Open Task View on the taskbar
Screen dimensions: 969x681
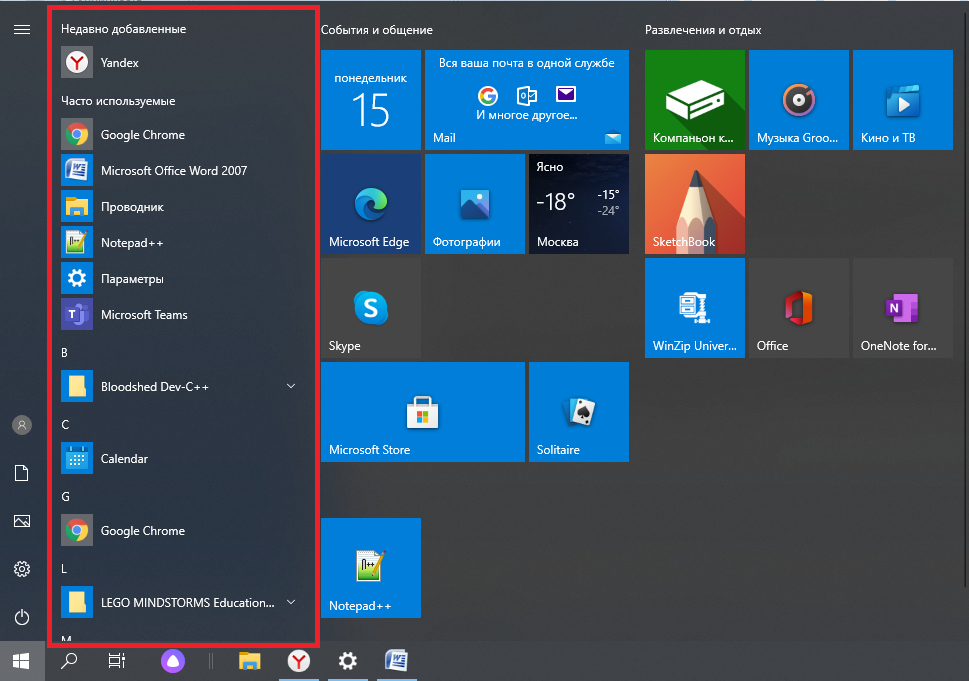coord(117,661)
